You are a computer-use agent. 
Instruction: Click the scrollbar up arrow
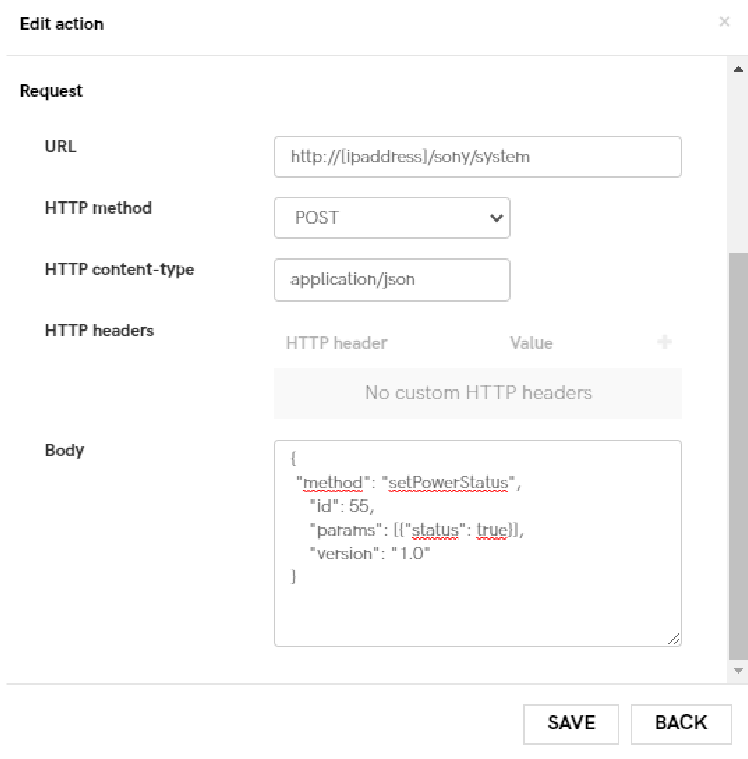point(738,70)
